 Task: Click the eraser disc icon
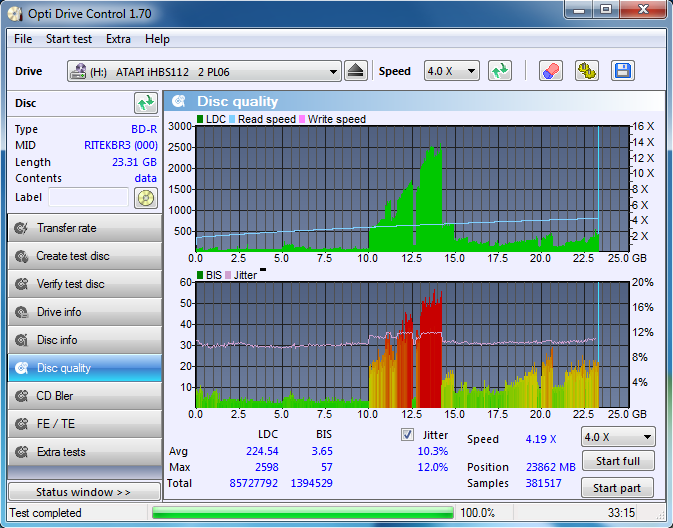coord(551,71)
